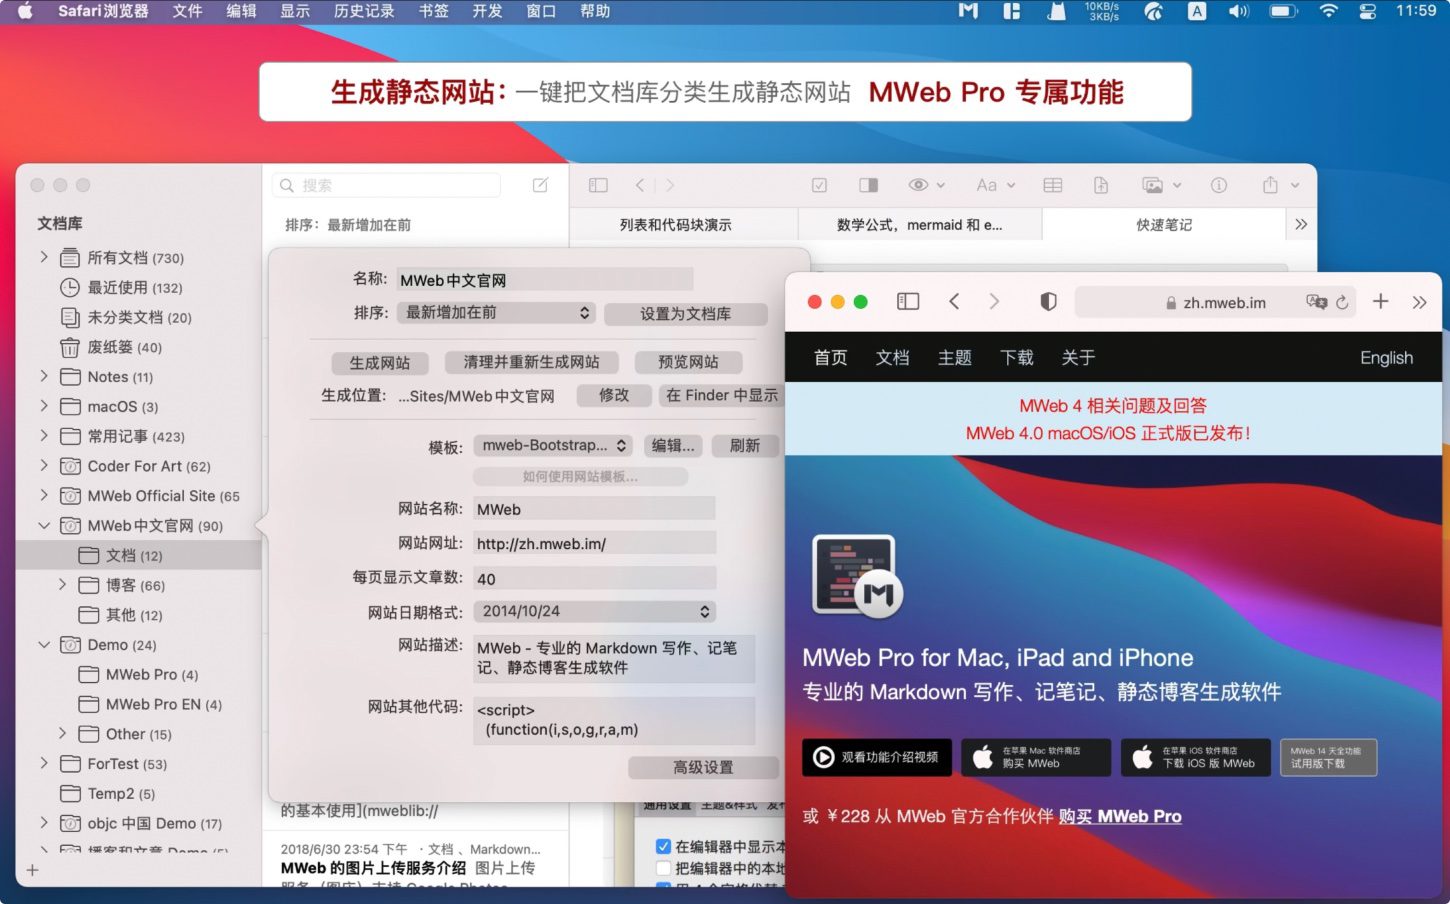Open a new Safari tab with plus

point(1380,302)
